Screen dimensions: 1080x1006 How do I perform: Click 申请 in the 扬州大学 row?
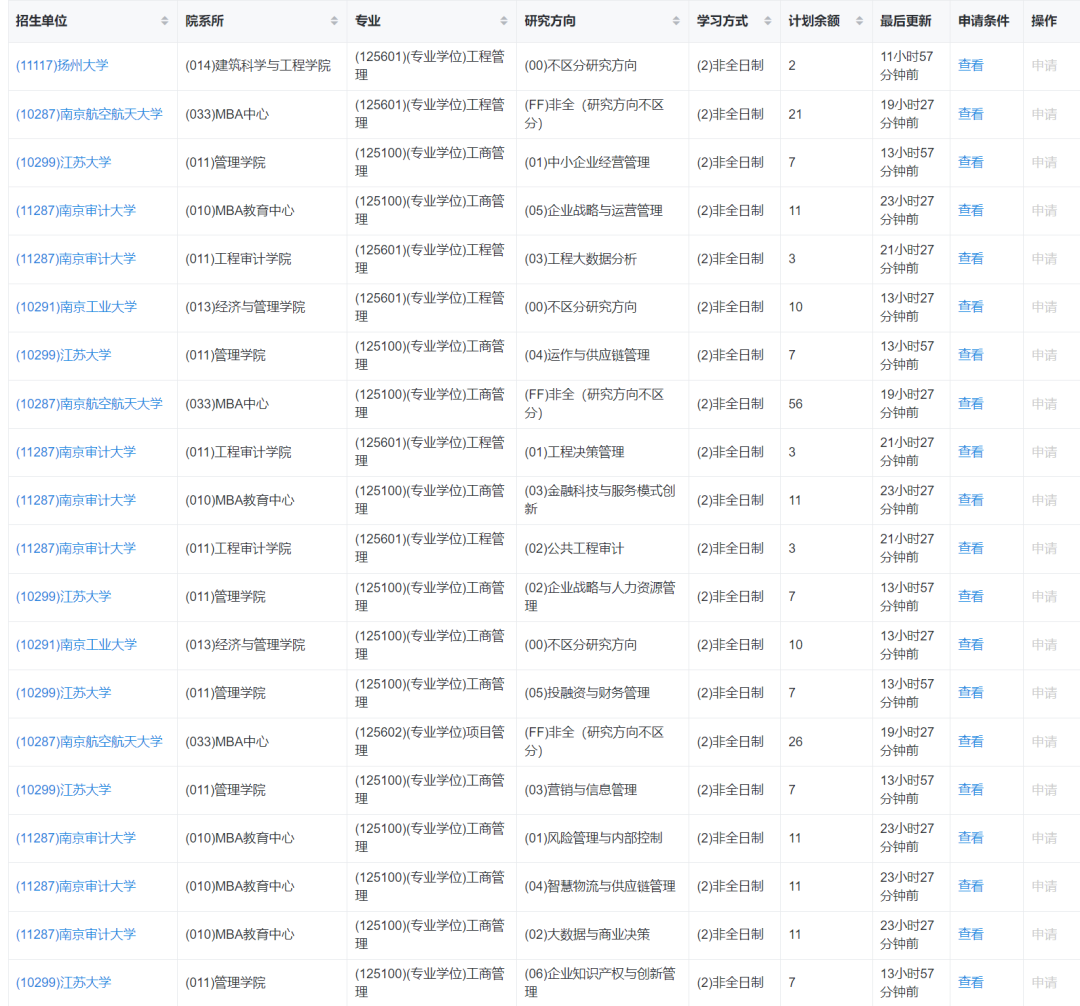click(x=1044, y=65)
